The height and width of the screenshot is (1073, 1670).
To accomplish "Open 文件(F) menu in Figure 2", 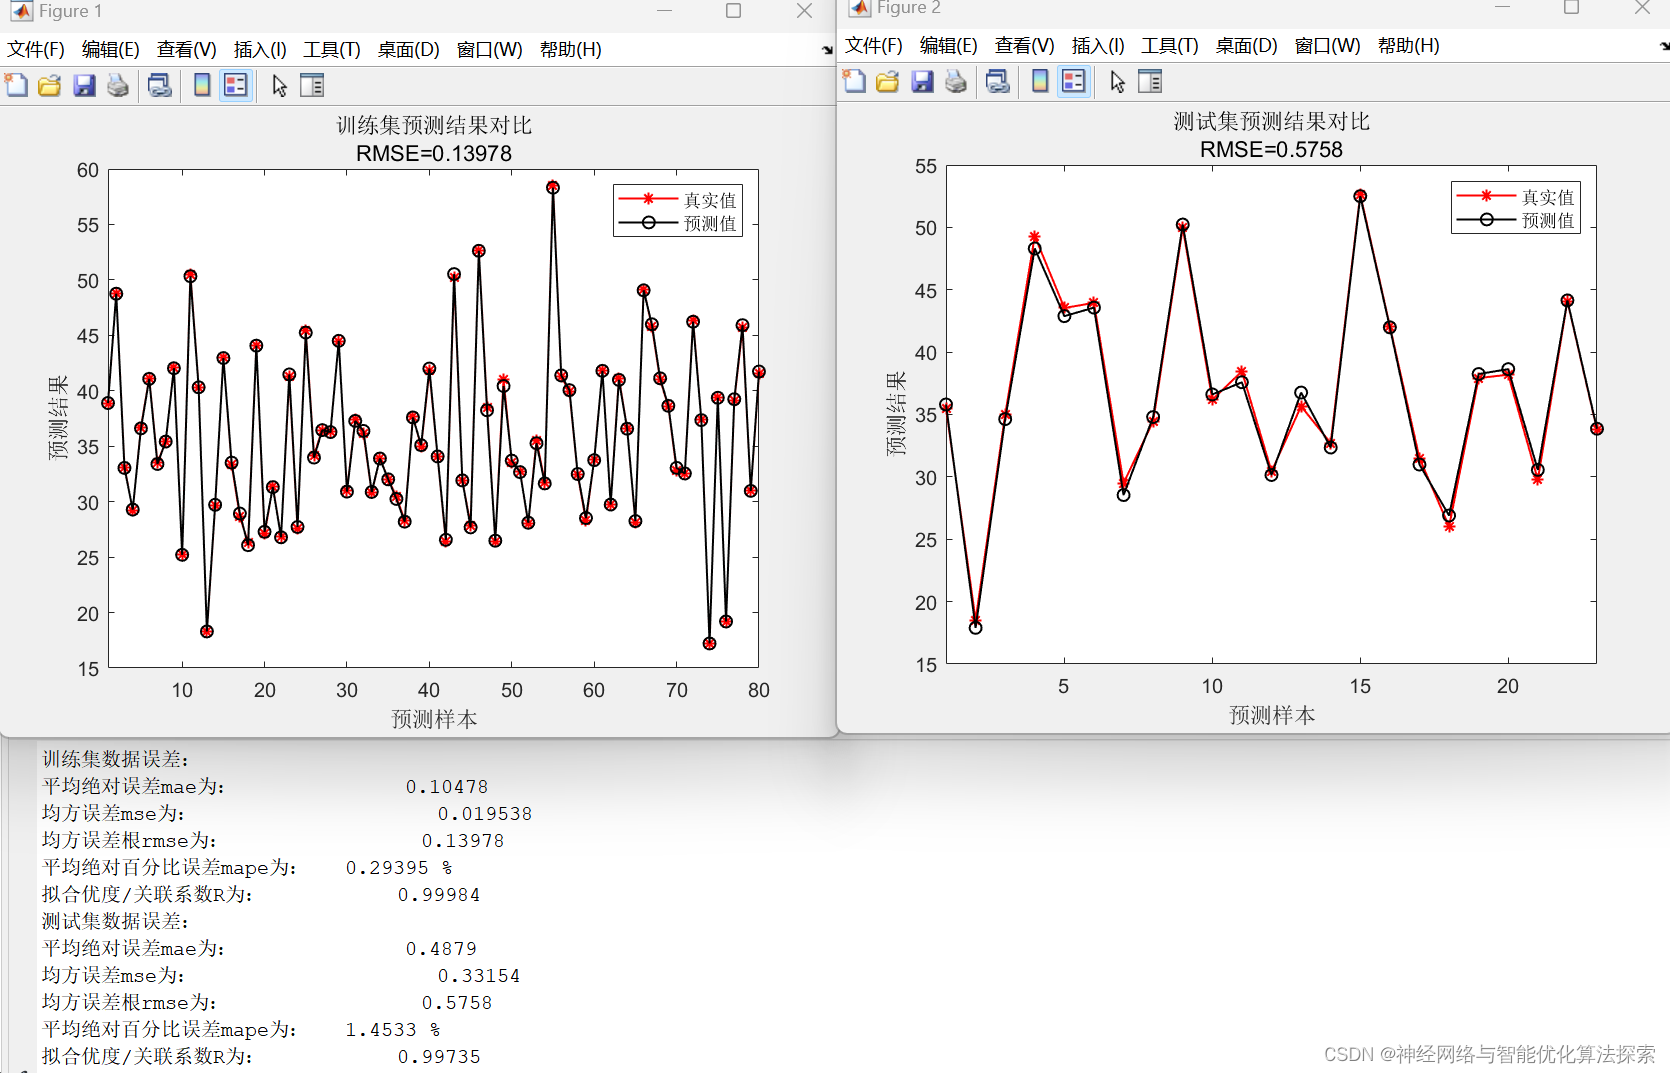I will coord(874,46).
